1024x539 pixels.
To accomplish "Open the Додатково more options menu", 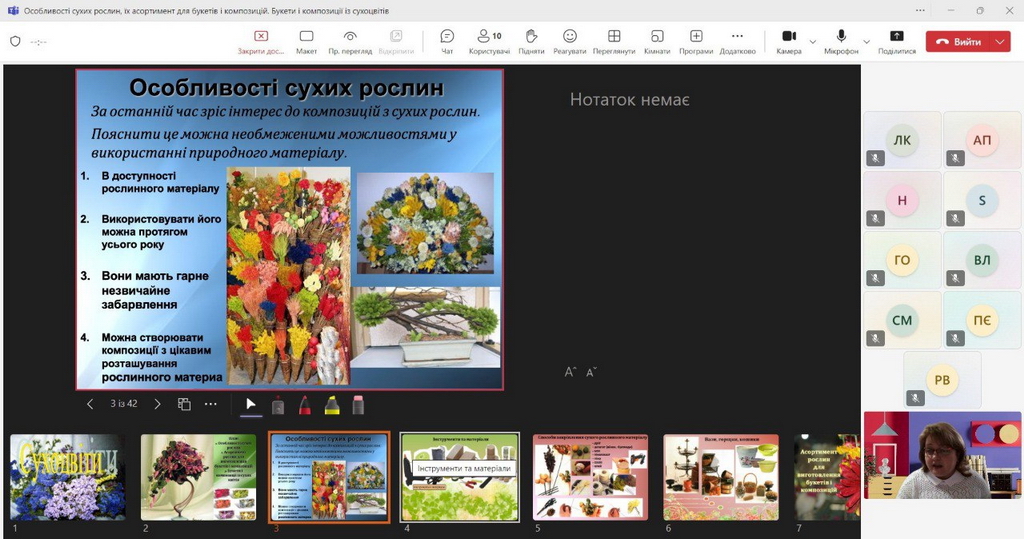I will [x=737, y=41].
